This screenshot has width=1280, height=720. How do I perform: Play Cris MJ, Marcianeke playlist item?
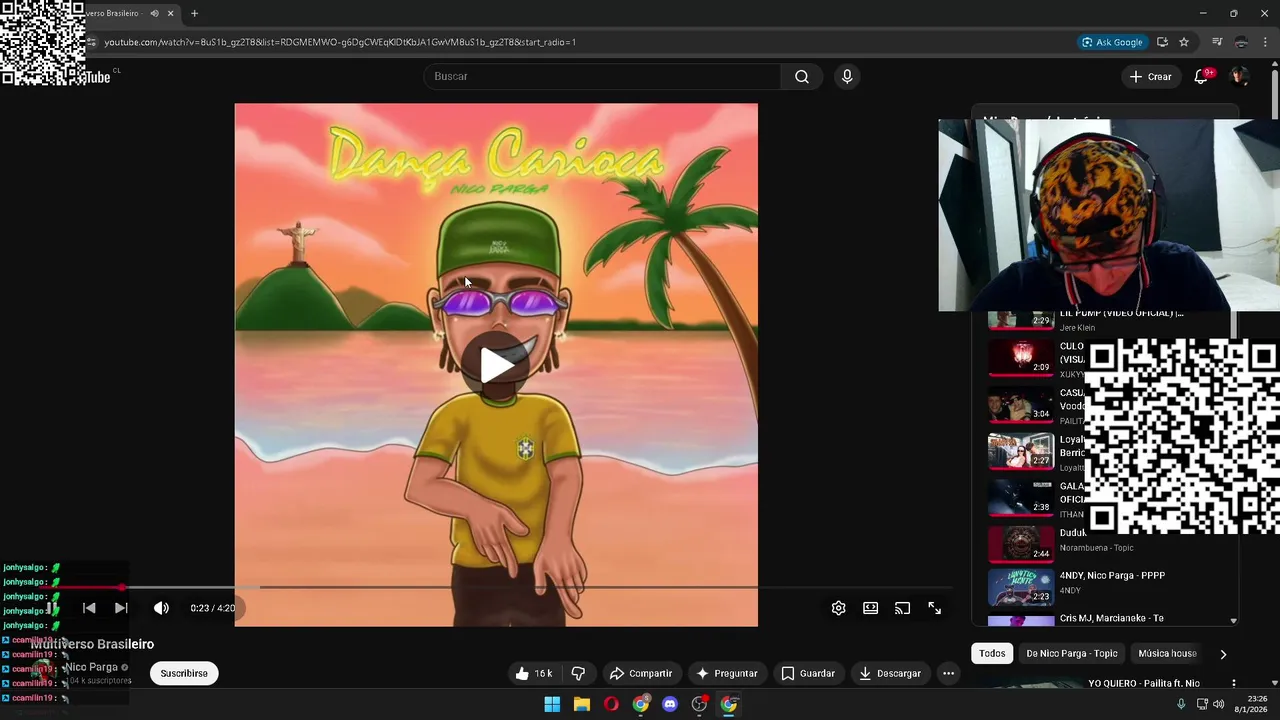(x=1110, y=620)
